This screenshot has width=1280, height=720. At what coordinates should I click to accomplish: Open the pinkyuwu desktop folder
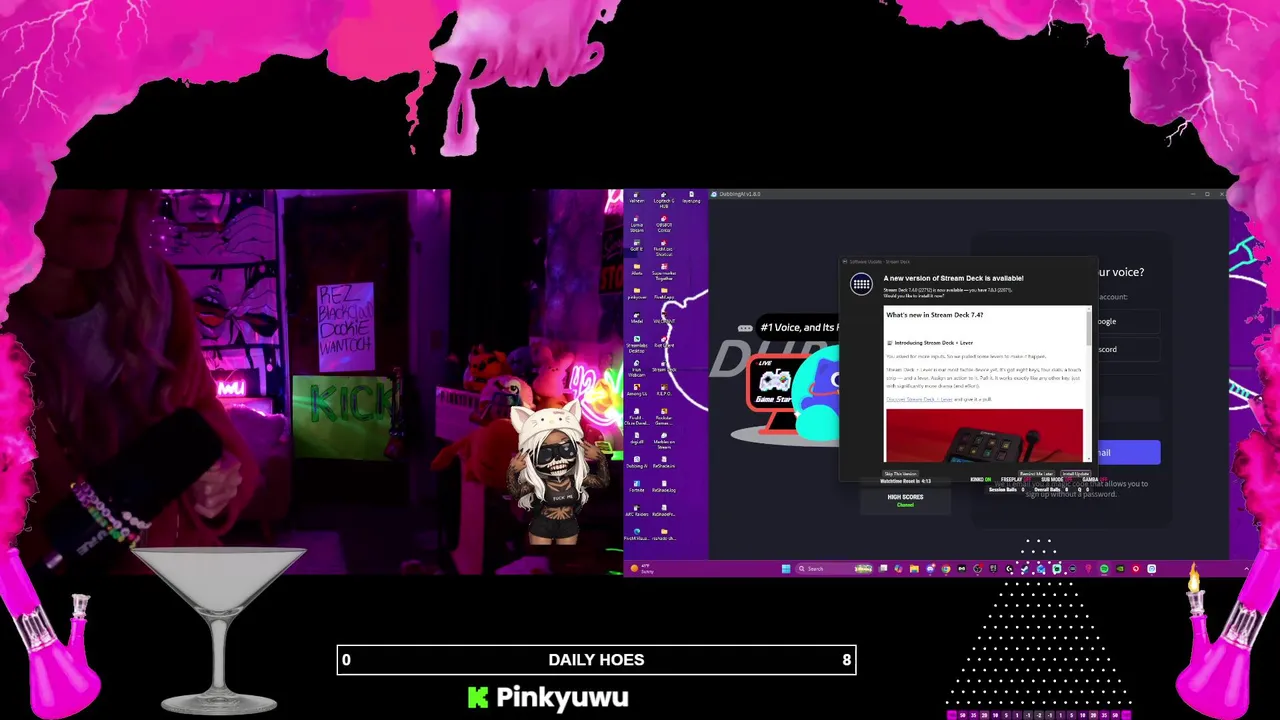click(636, 293)
